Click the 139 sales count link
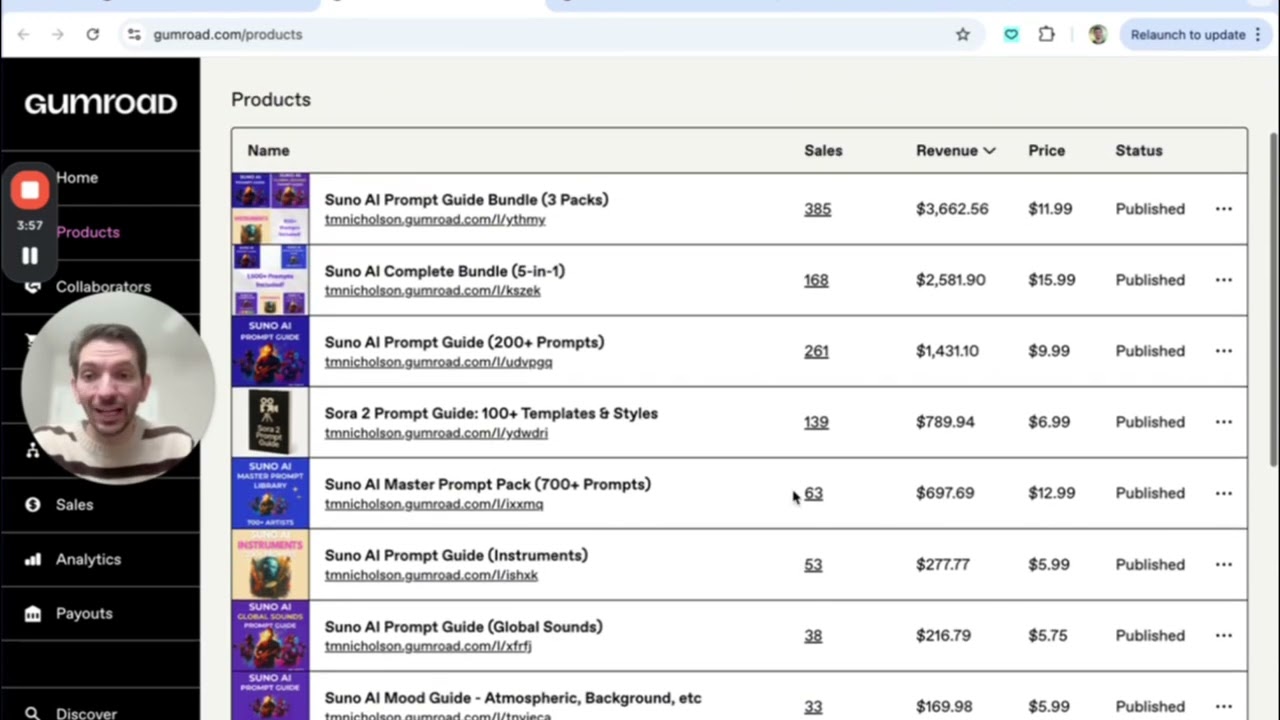1280x720 pixels. coord(816,422)
